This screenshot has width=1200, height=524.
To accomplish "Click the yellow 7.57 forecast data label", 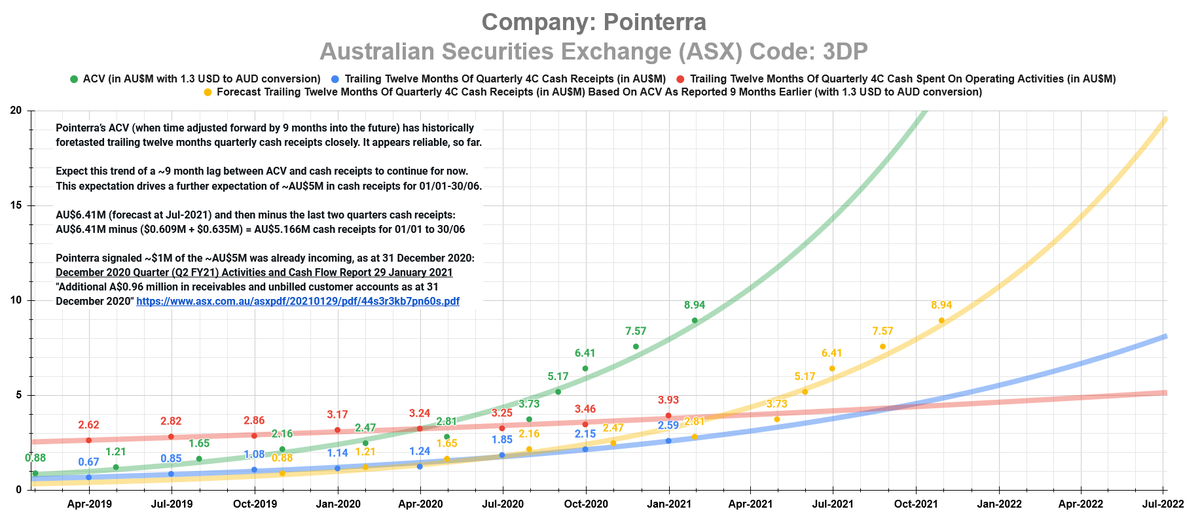I will (883, 331).
